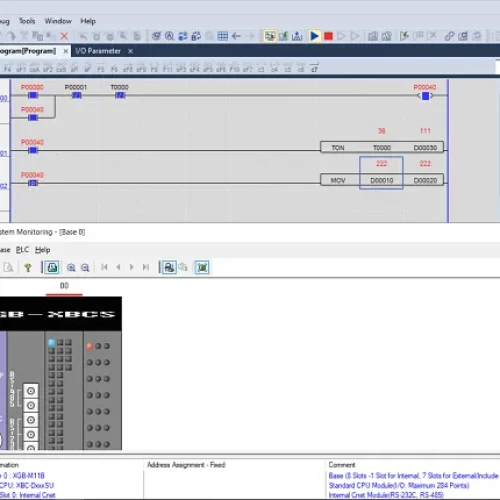Toggle the highlighted PLC module view icon
500x500 pixels.
pyautogui.click(x=52, y=267)
